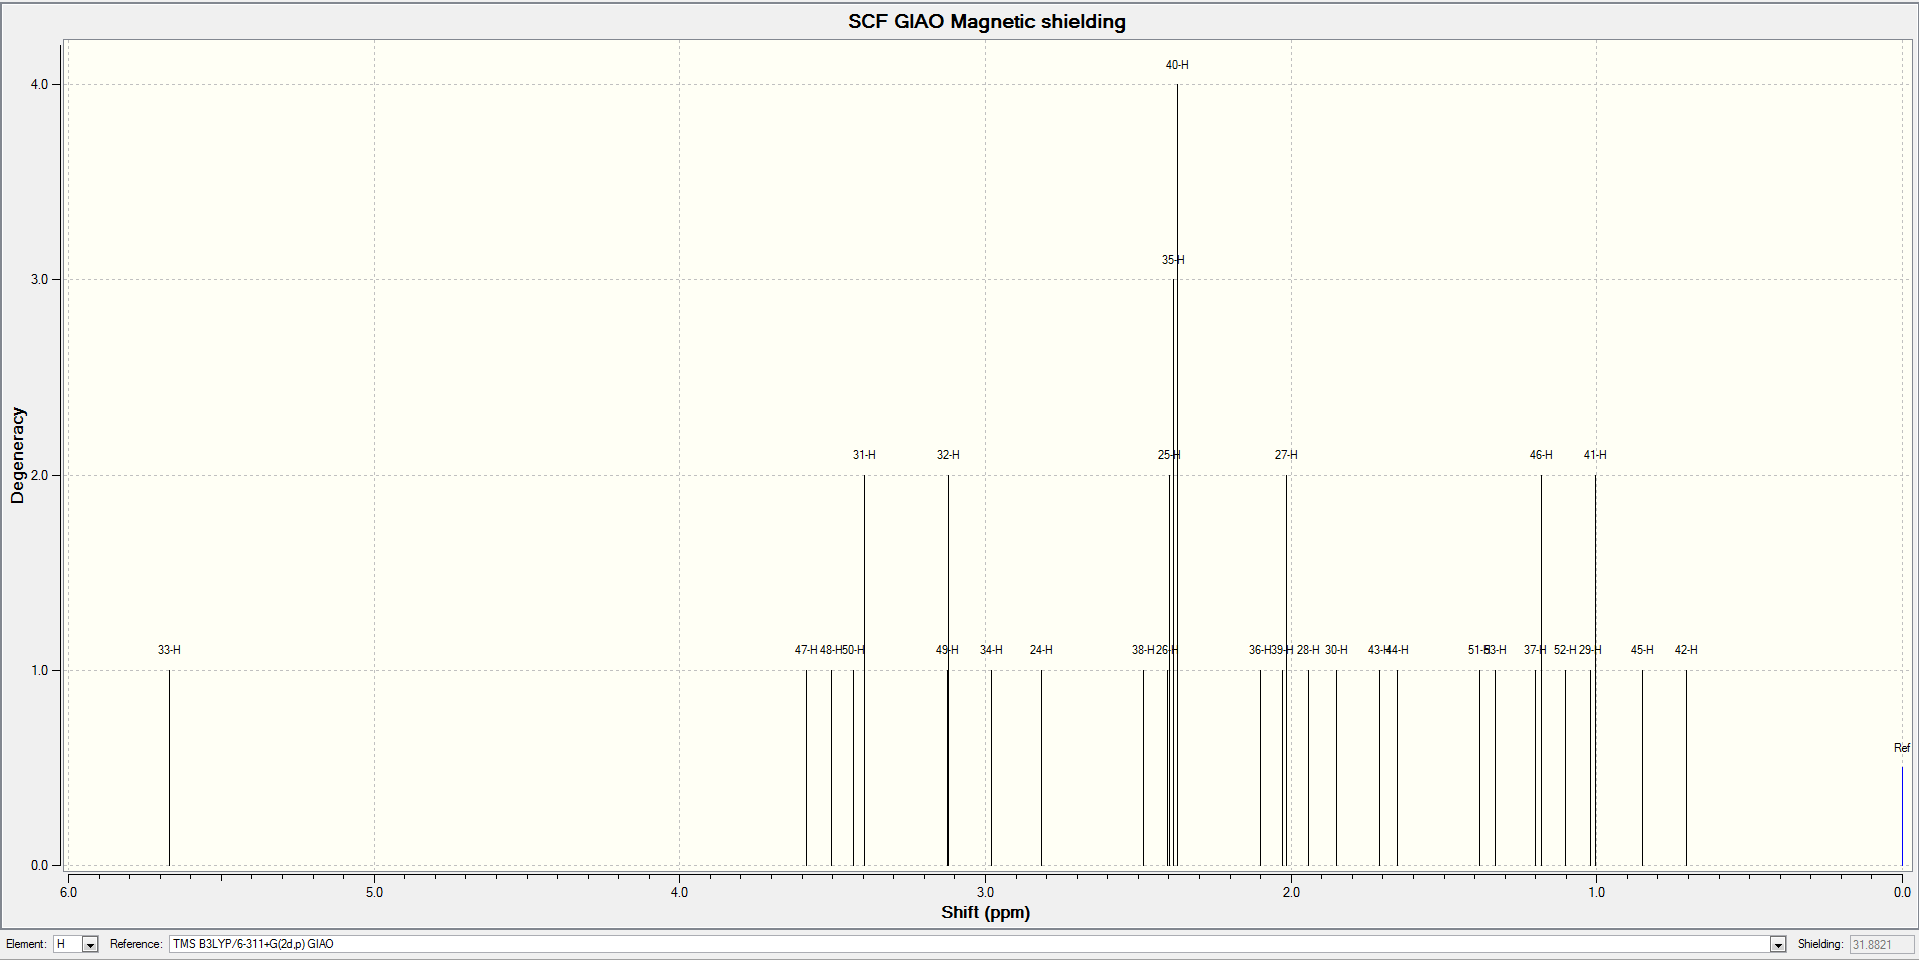The width and height of the screenshot is (1919, 960).
Task: Select the 41-H peak label
Action: tap(1595, 455)
